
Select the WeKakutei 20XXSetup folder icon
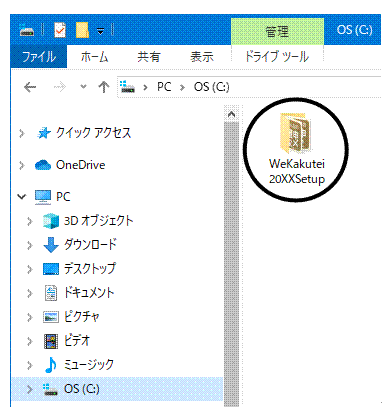click(296, 134)
